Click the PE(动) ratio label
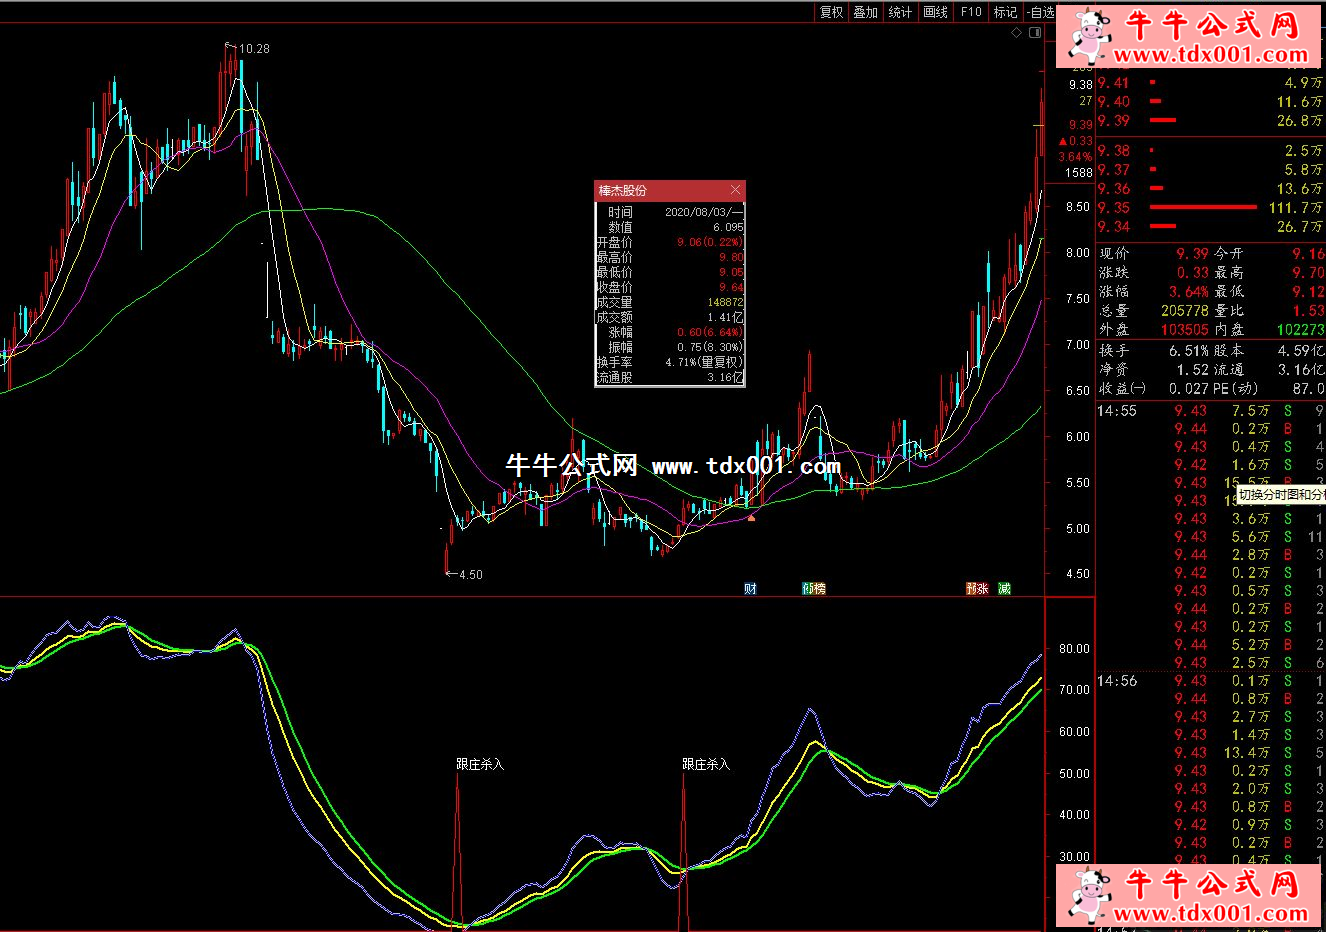 tap(1237, 389)
